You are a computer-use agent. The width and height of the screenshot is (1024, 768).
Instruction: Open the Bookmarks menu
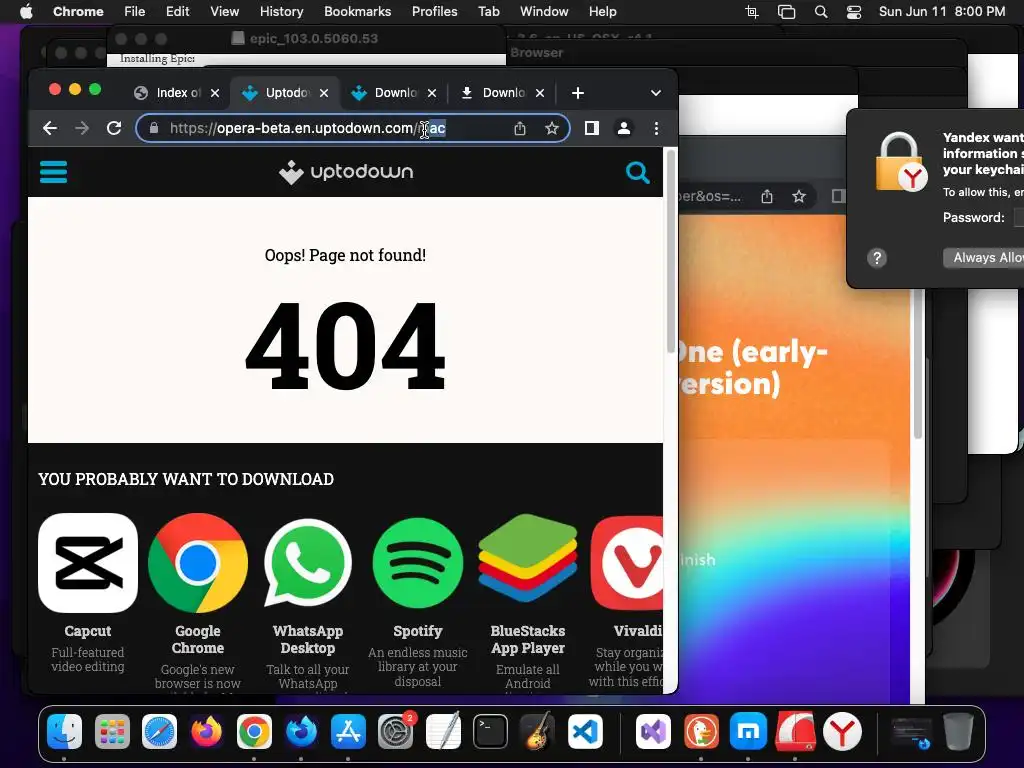[357, 11]
